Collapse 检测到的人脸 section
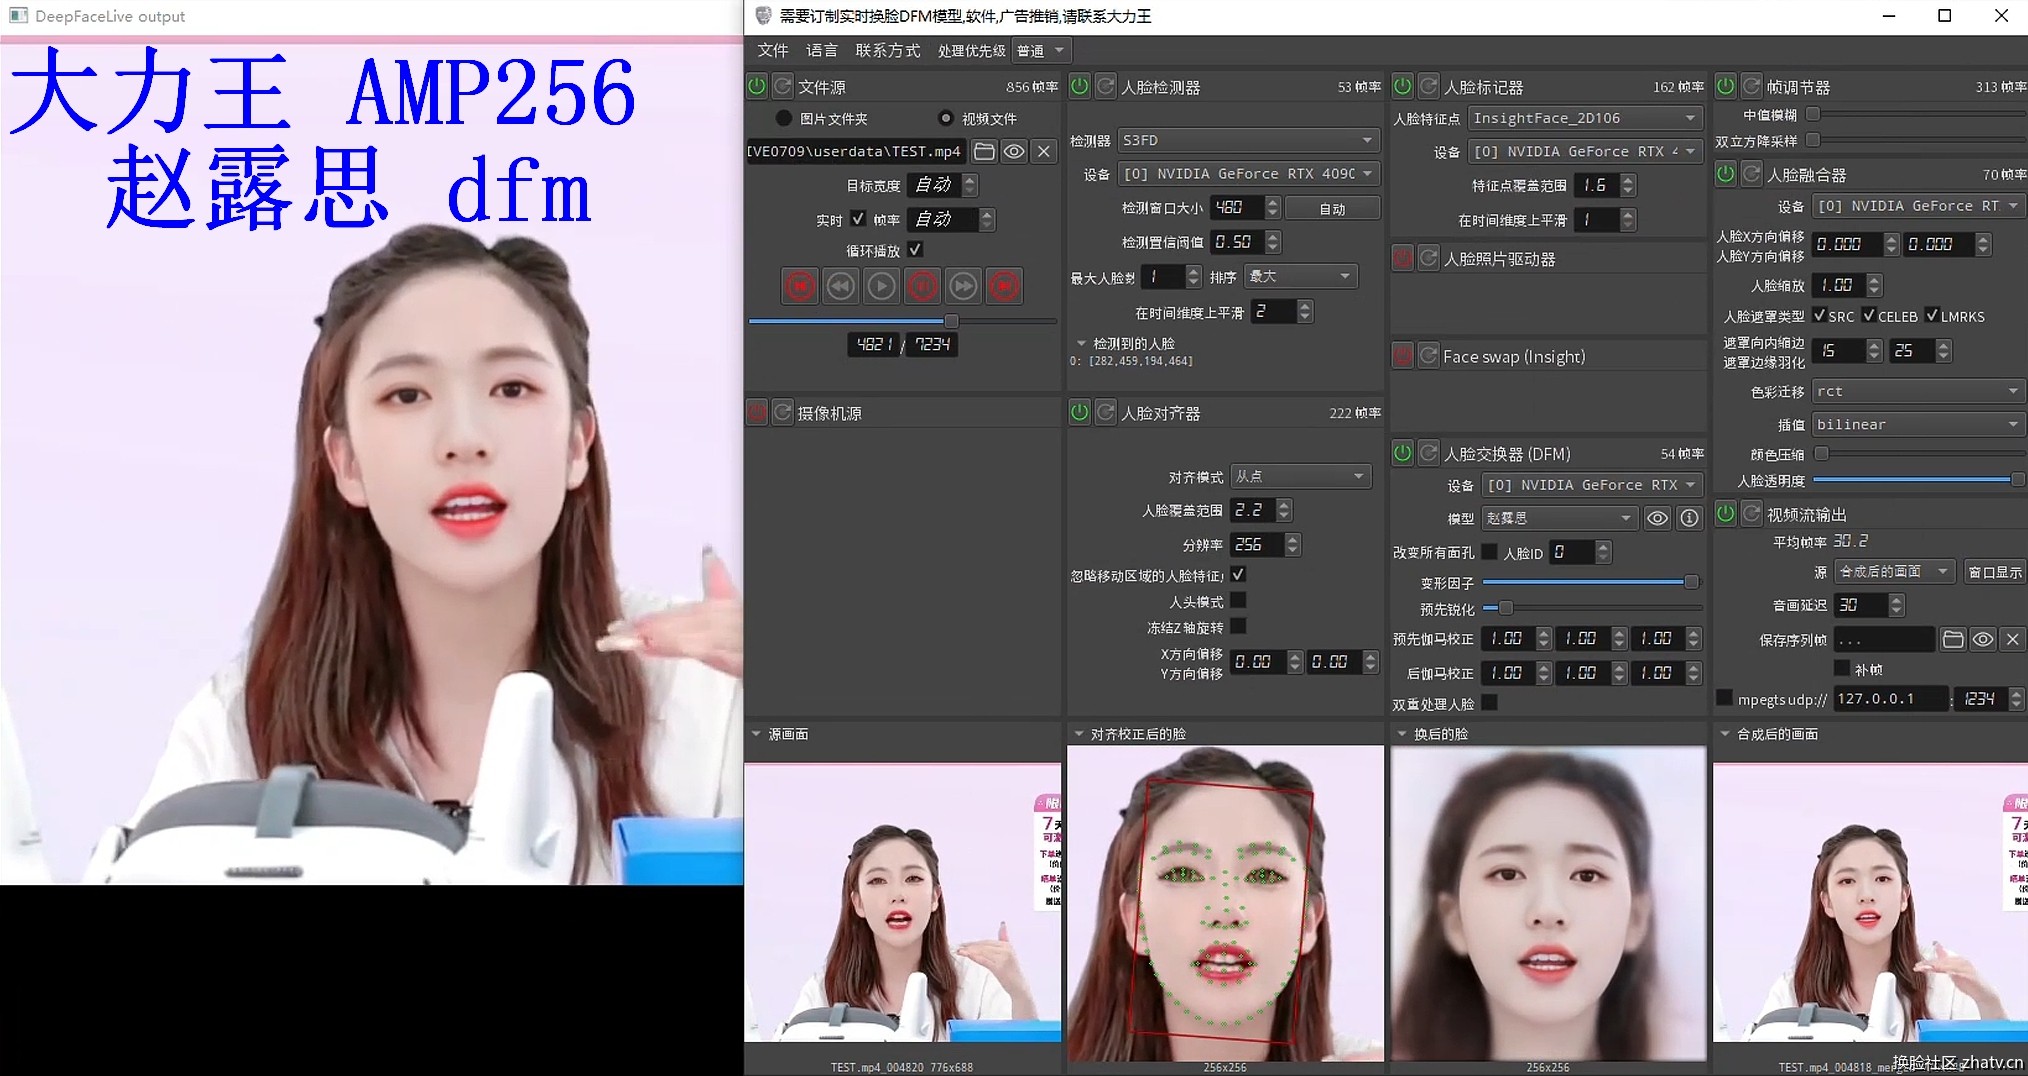2028x1076 pixels. click(x=1081, y=344)
